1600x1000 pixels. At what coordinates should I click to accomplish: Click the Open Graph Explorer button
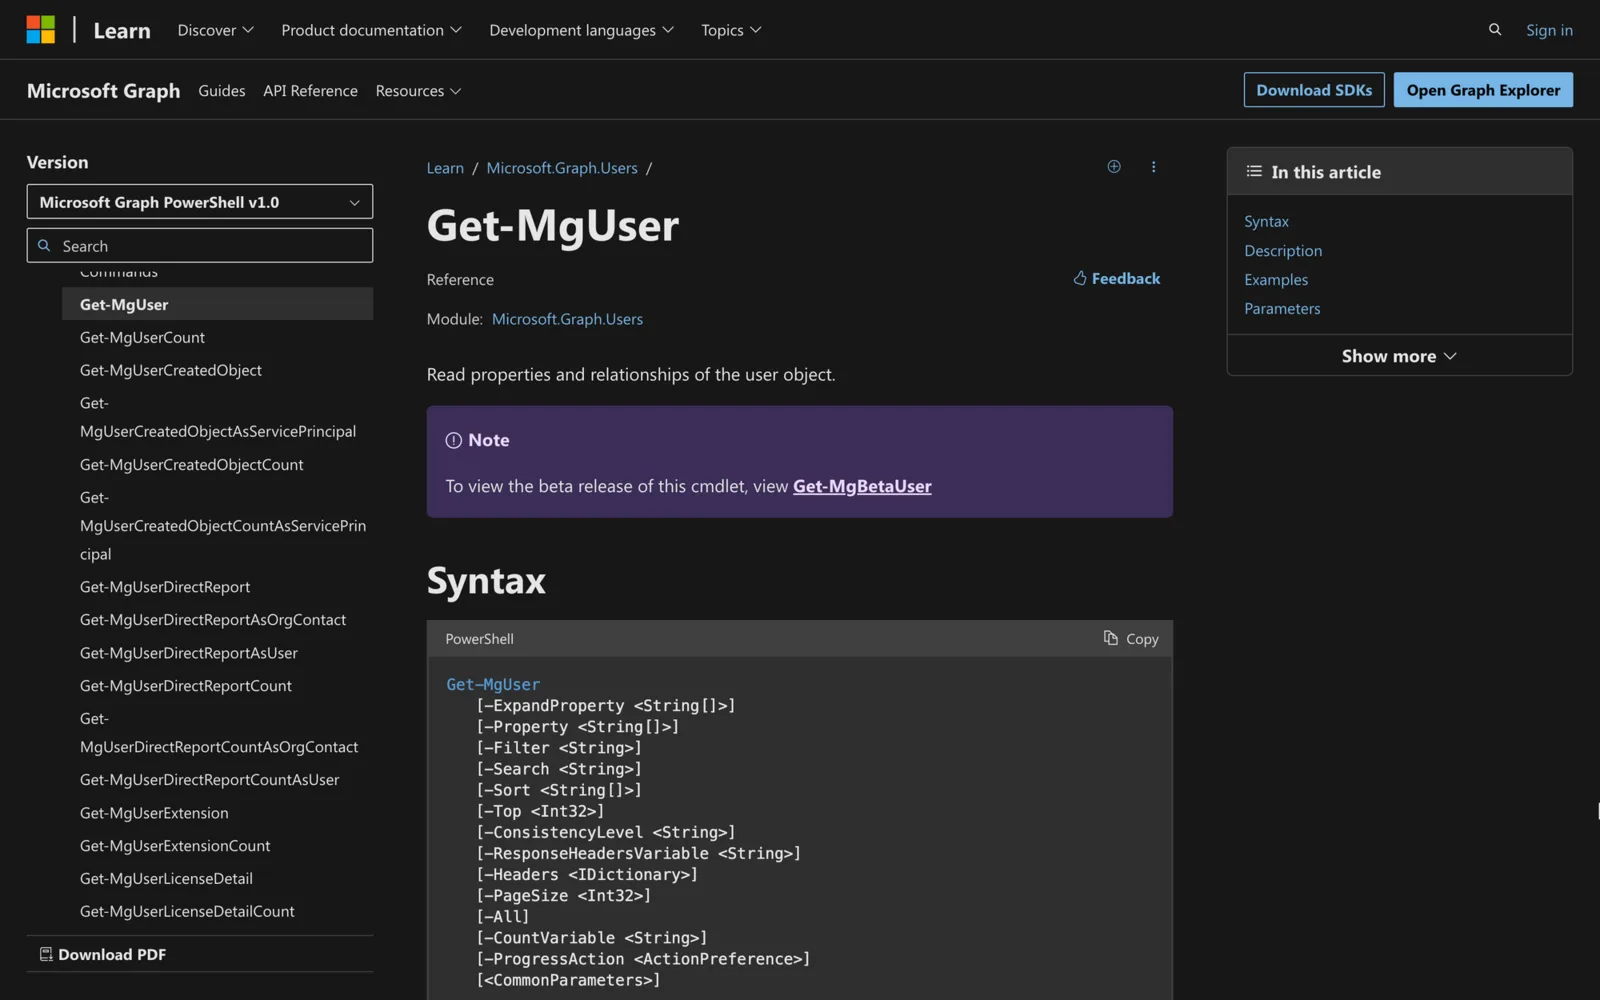(1483, 90)
